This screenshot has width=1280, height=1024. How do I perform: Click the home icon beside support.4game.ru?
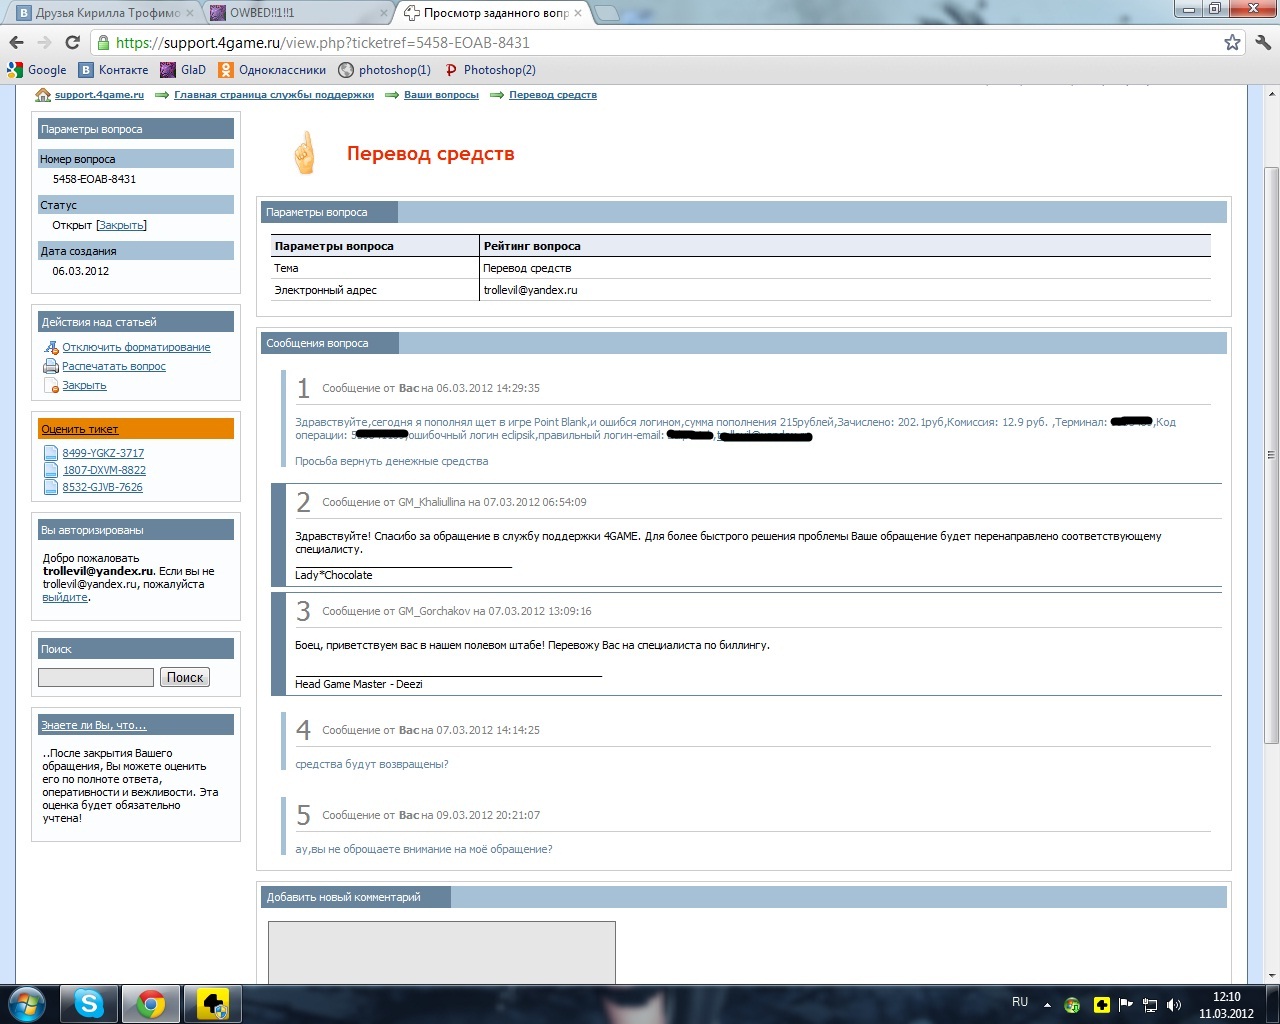43,95
